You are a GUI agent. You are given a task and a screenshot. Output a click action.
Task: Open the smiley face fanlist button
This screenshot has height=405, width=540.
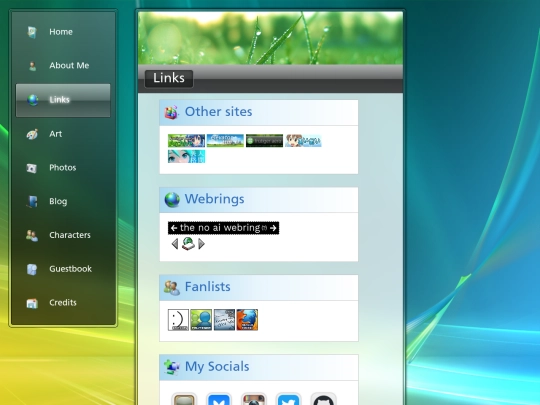pyautogui.click(x=178, y=320)
